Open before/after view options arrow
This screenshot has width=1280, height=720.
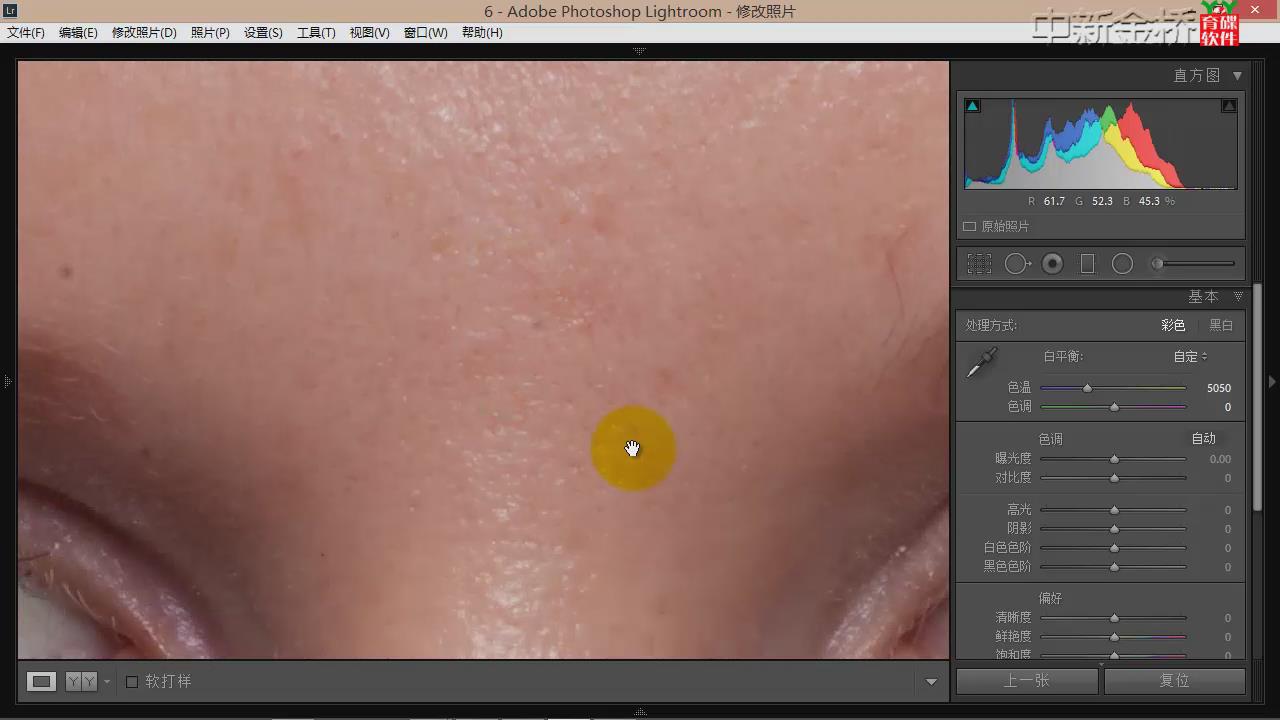click(107, 682)
